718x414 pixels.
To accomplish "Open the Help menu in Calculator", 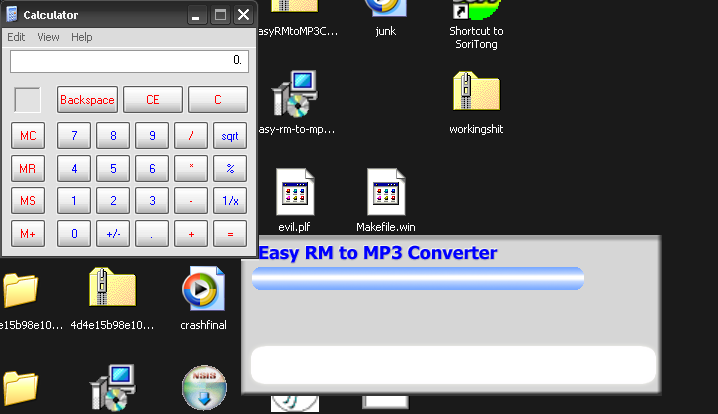I will (82, 37).
